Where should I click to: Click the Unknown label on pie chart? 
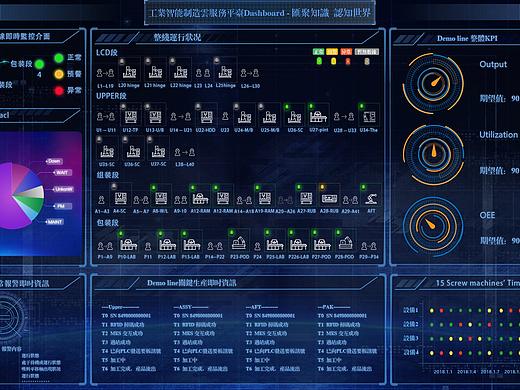[x=64, y=189]
